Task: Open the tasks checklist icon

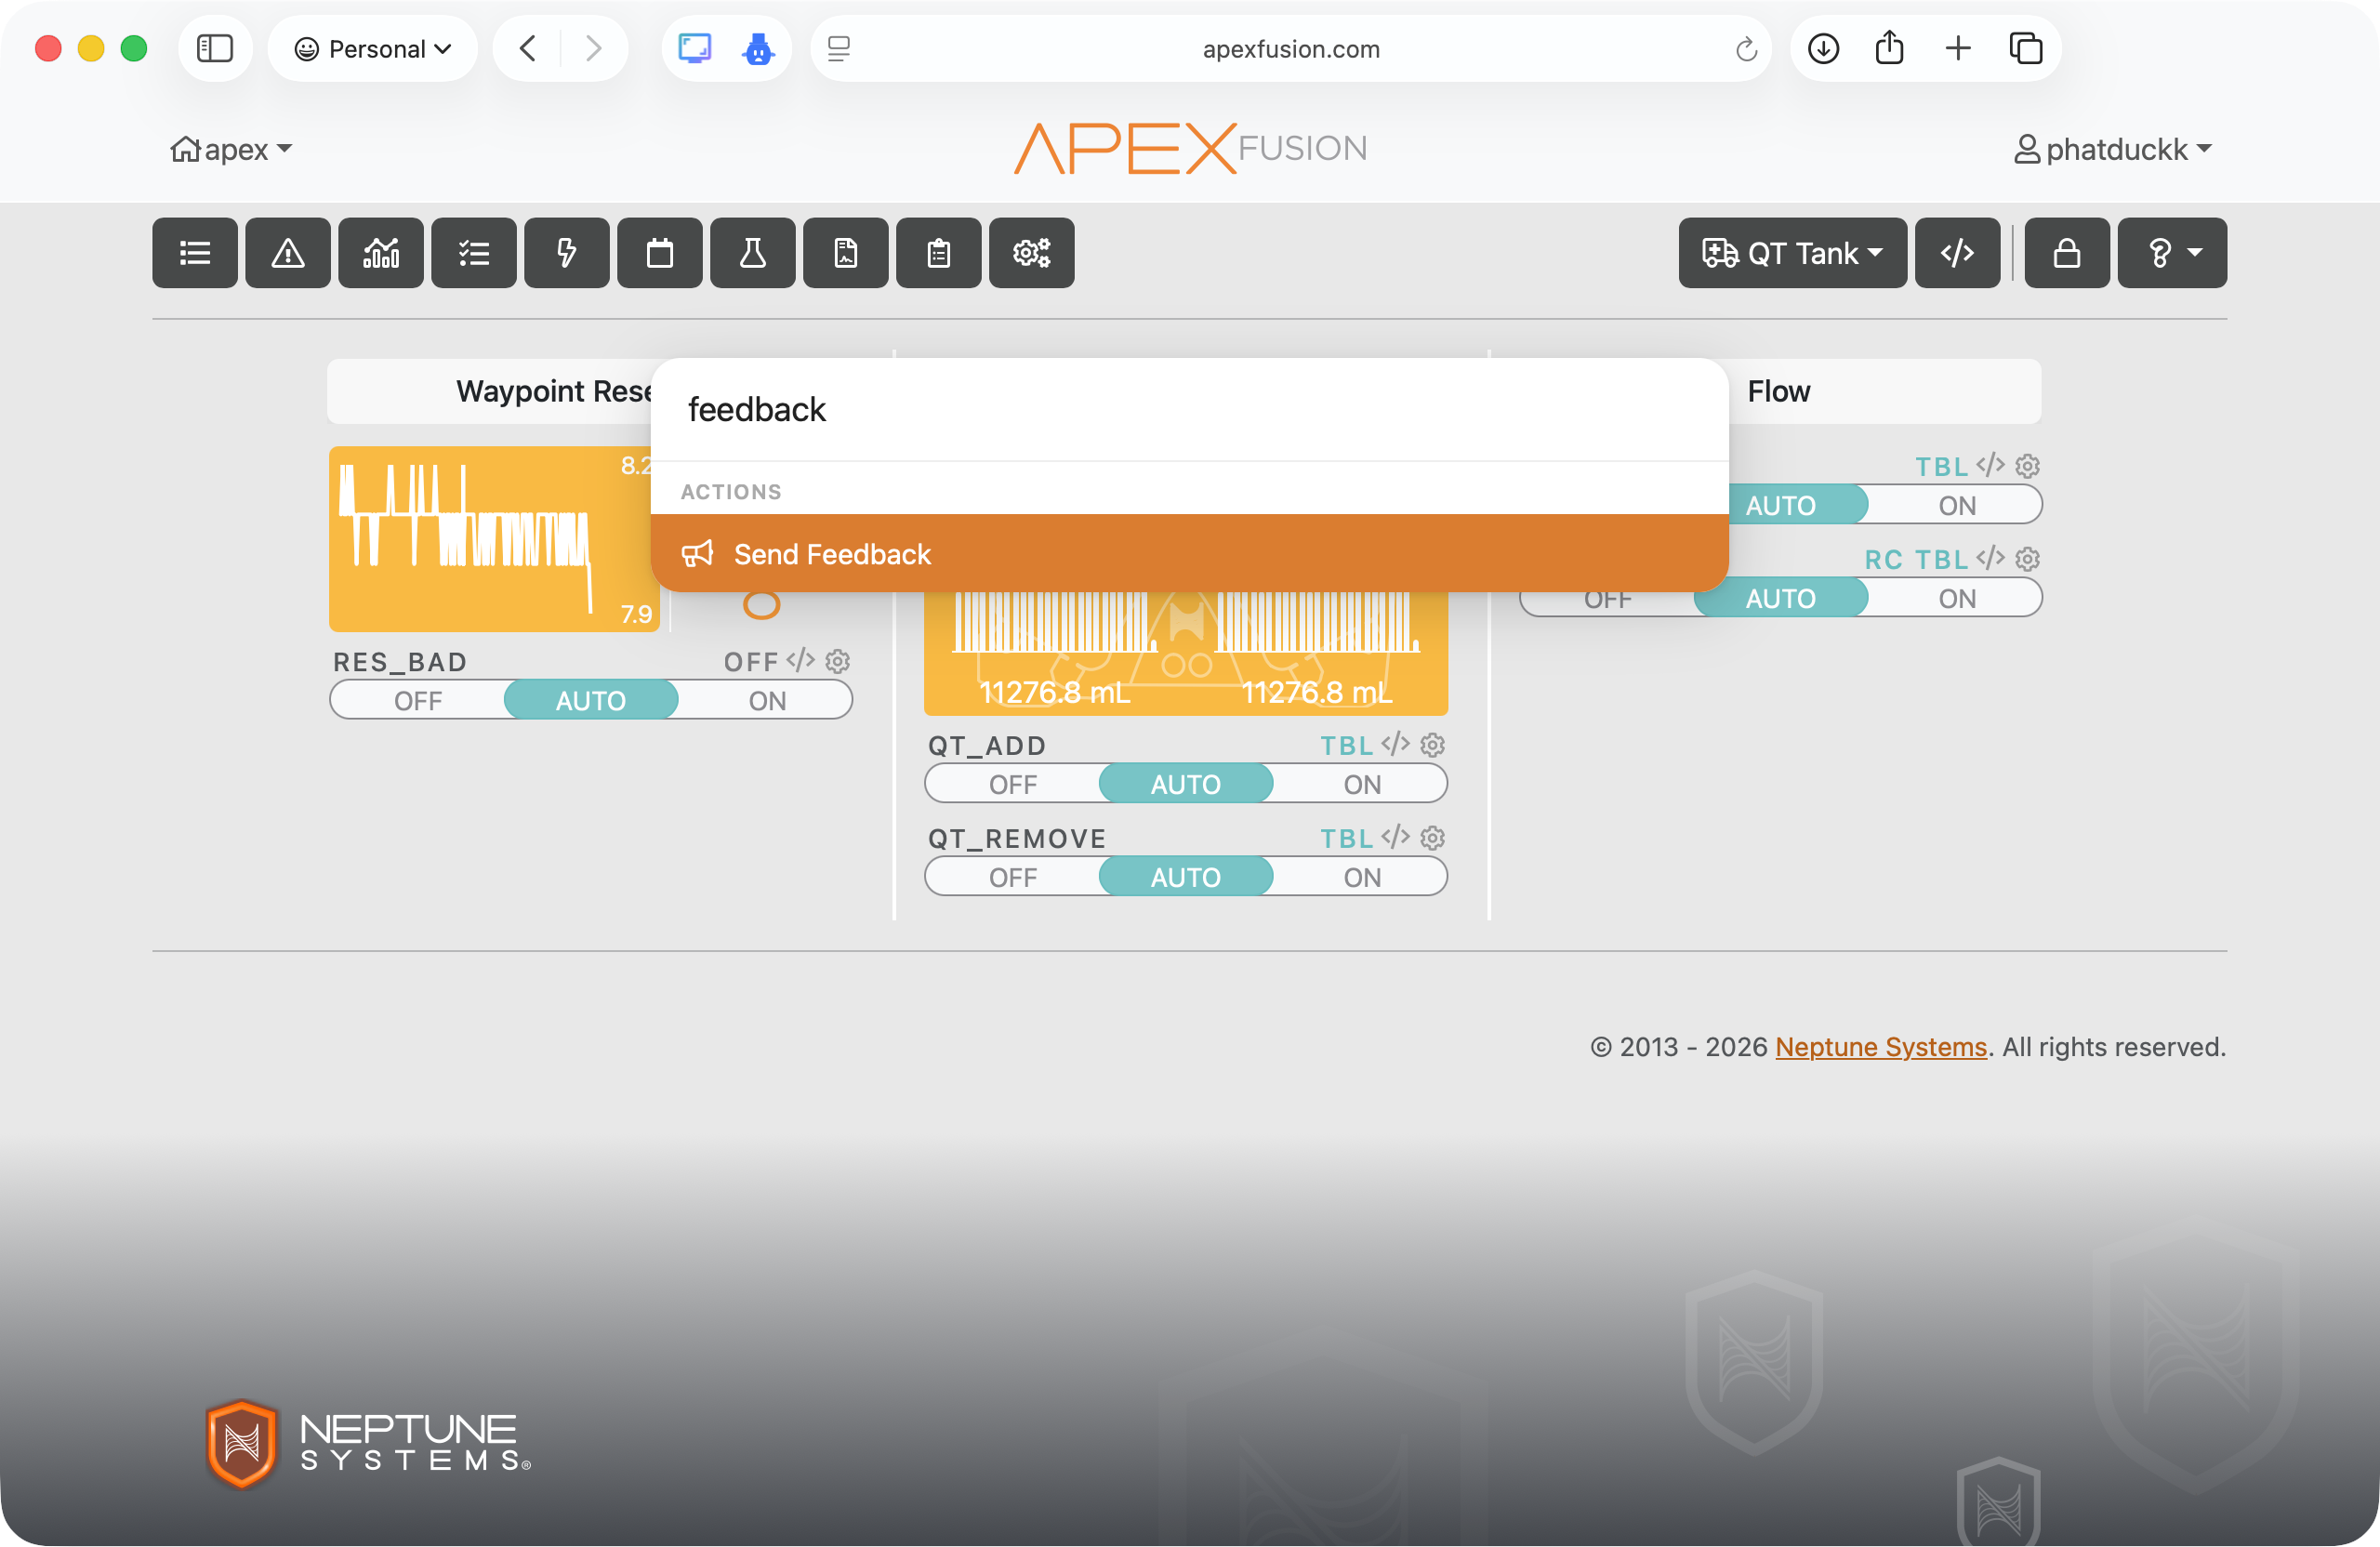Action: point(474,253)
